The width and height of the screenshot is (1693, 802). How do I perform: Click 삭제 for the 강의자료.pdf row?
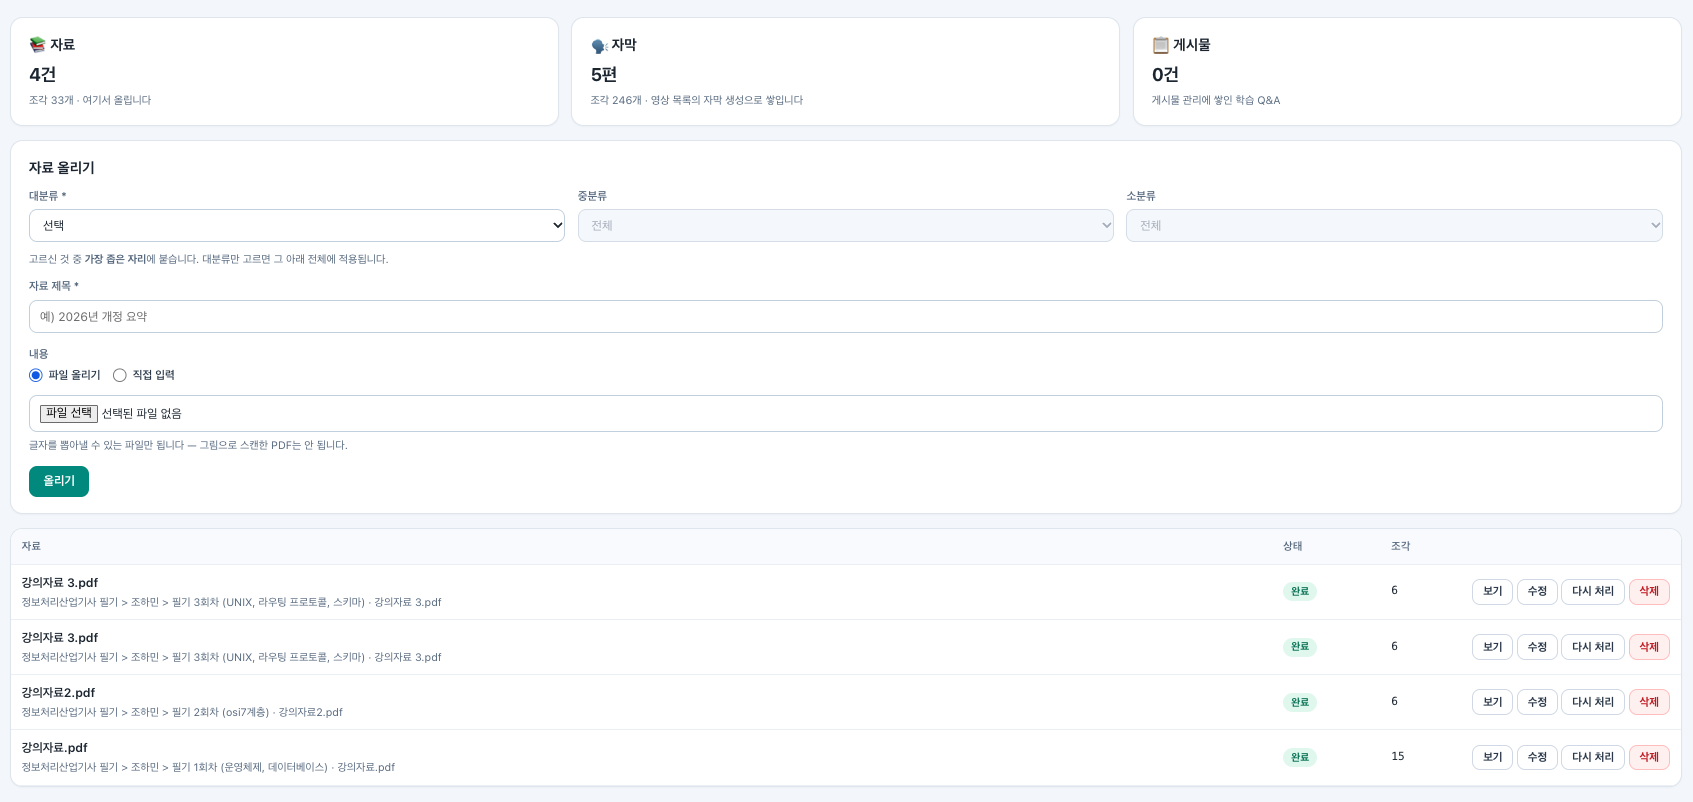(1649, 757)
